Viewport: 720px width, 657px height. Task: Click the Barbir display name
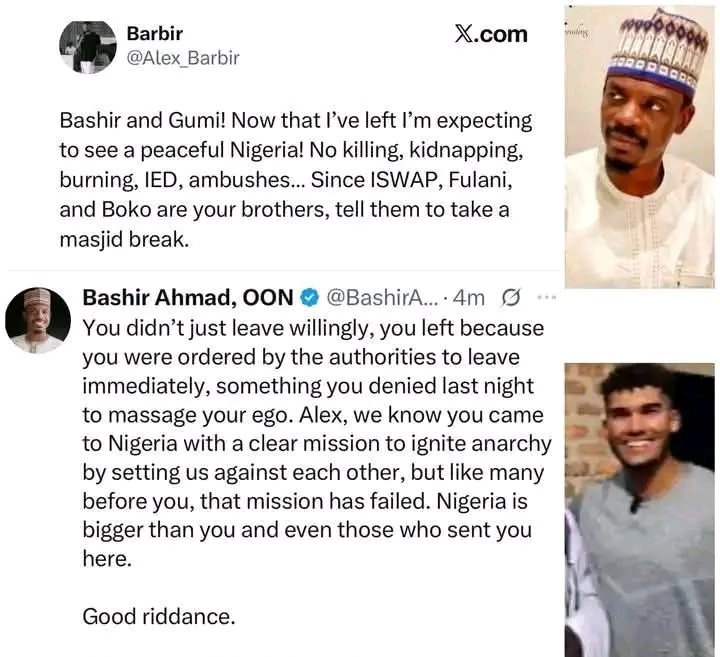155,33
